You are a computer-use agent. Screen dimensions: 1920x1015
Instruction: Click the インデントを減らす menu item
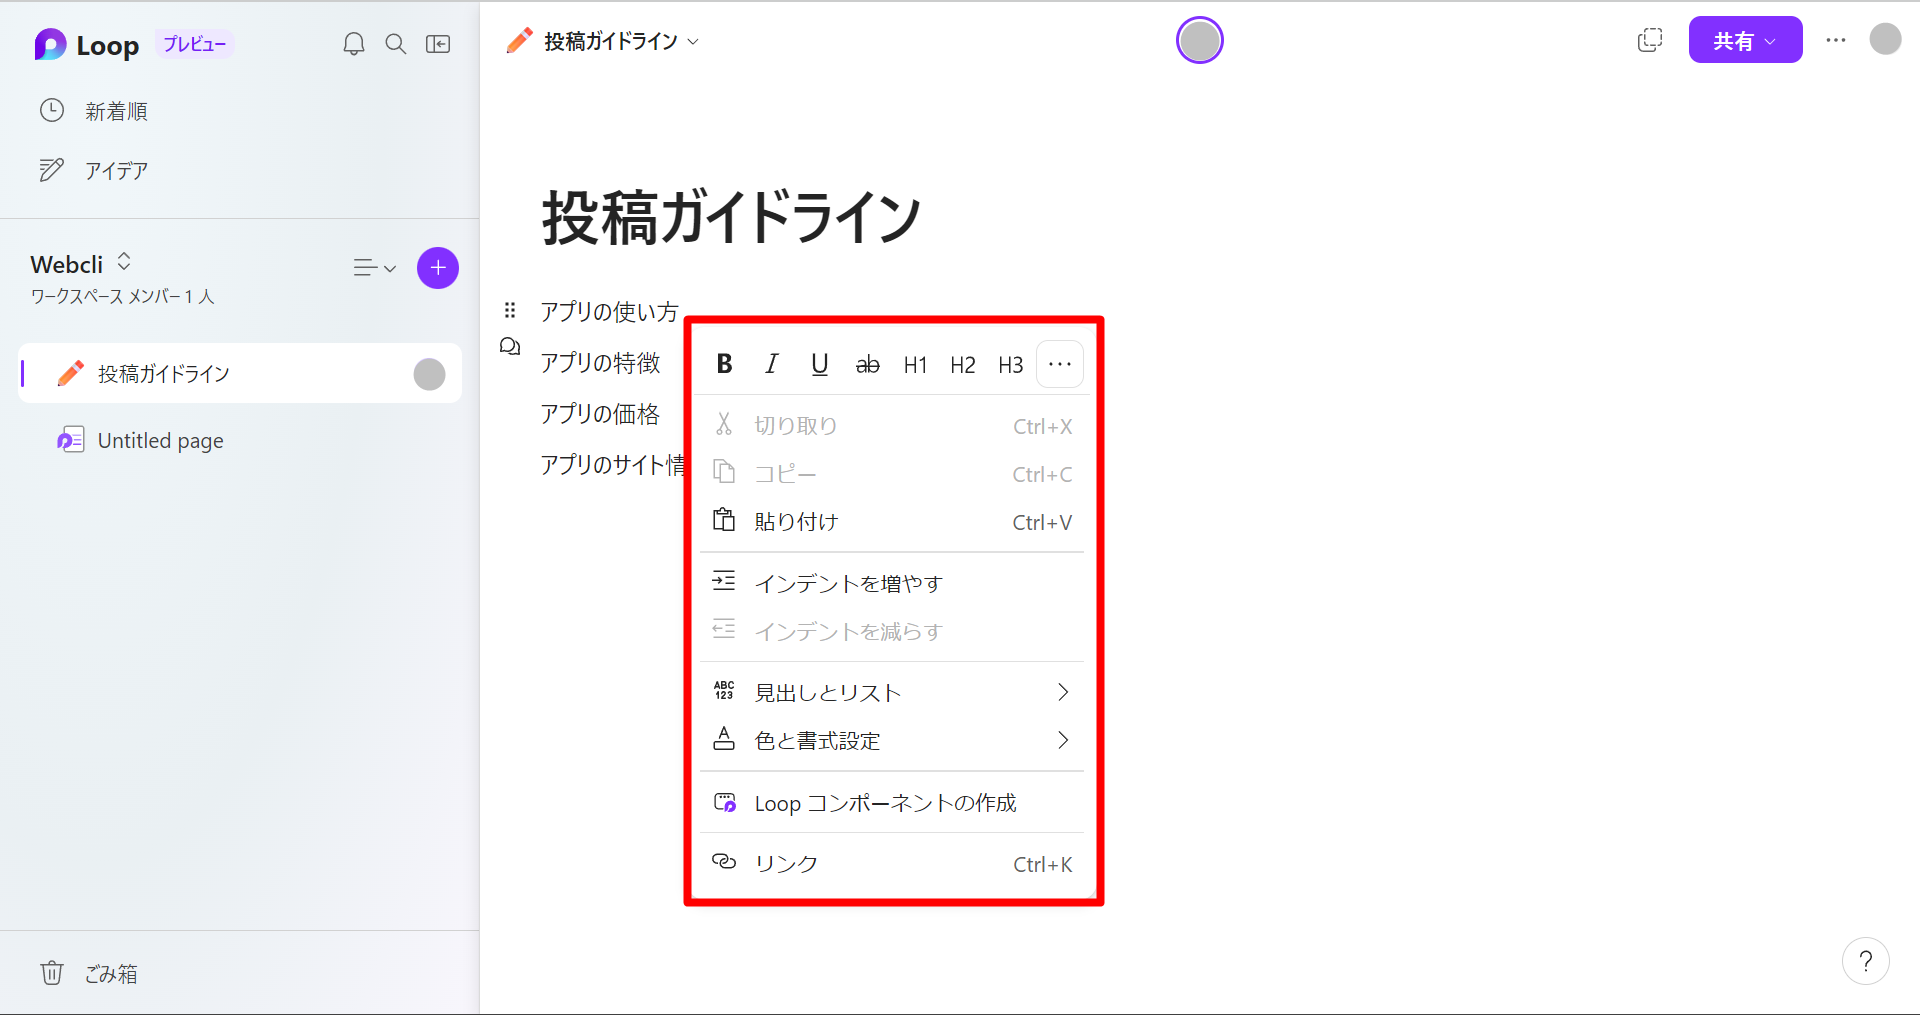point(892,631)
